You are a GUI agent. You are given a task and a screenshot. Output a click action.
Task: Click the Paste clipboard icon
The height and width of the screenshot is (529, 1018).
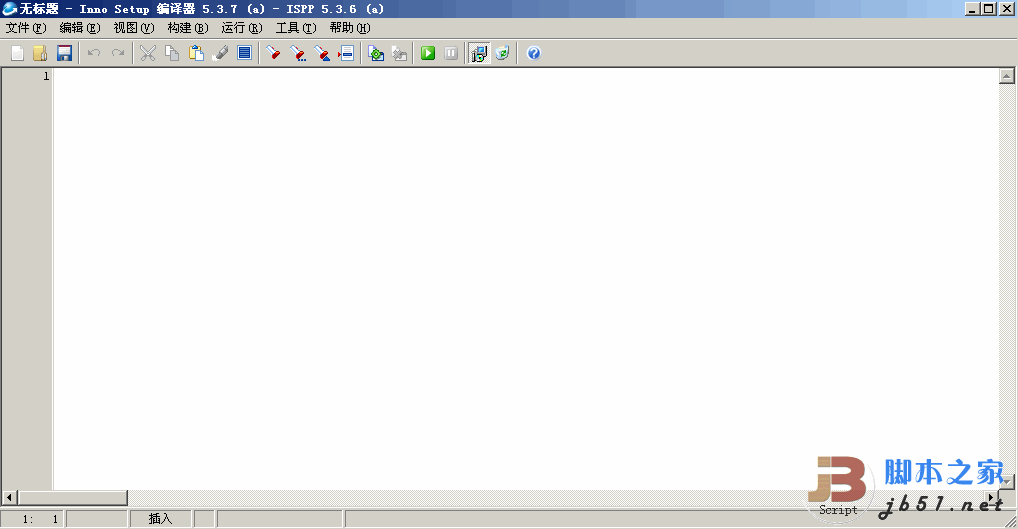click(196, 53)
